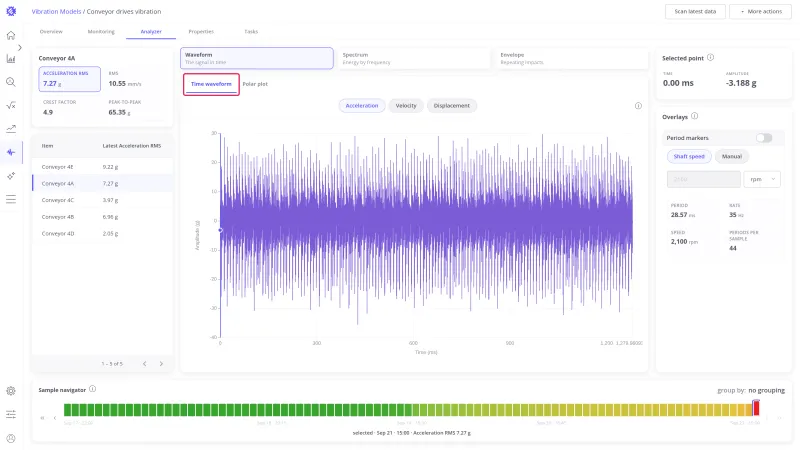Image resolution: width=800 pixels, height=450 pixels.
Task: Select Conveyor 4B row in the list
Action: point(103,217)
